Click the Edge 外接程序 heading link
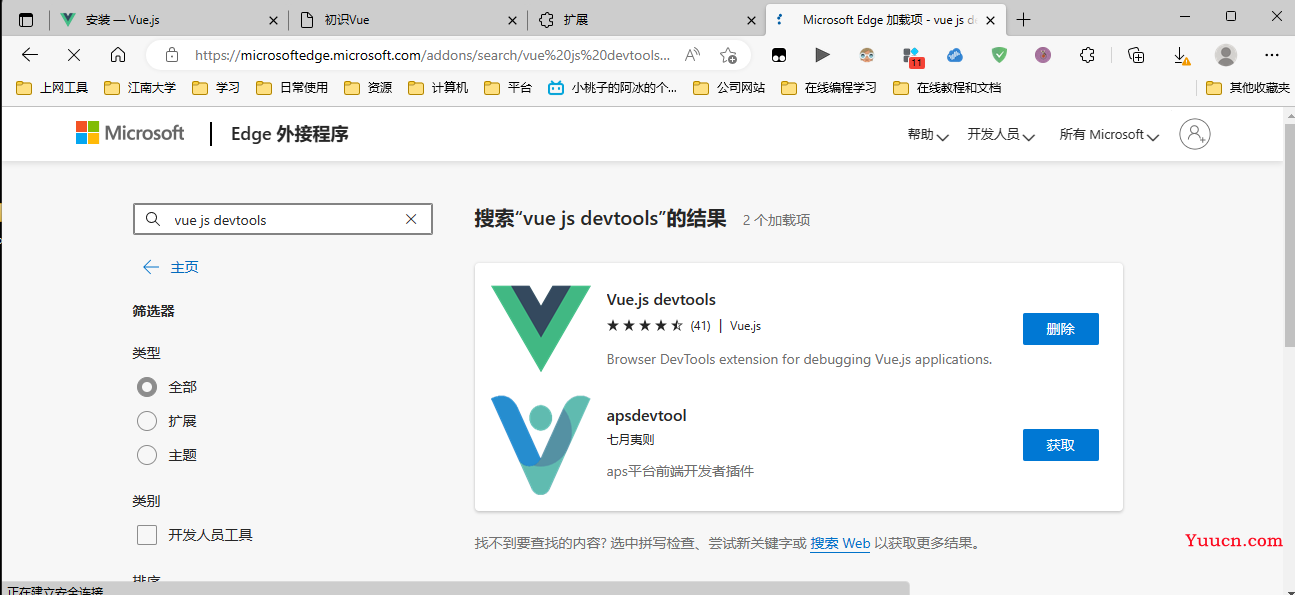The image size is (1295, 595). [290, 134]
